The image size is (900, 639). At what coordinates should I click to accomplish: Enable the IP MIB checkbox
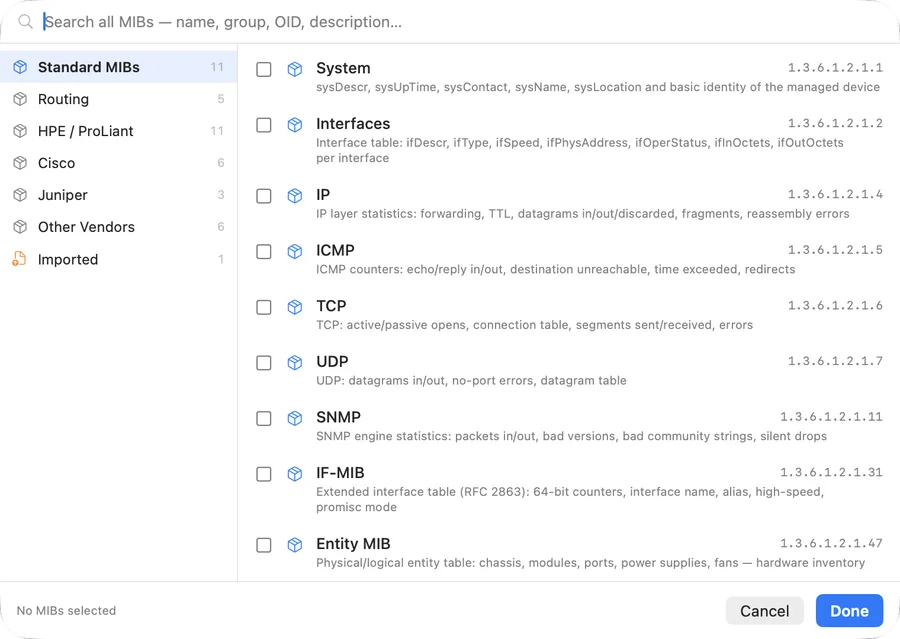(264, 196)
